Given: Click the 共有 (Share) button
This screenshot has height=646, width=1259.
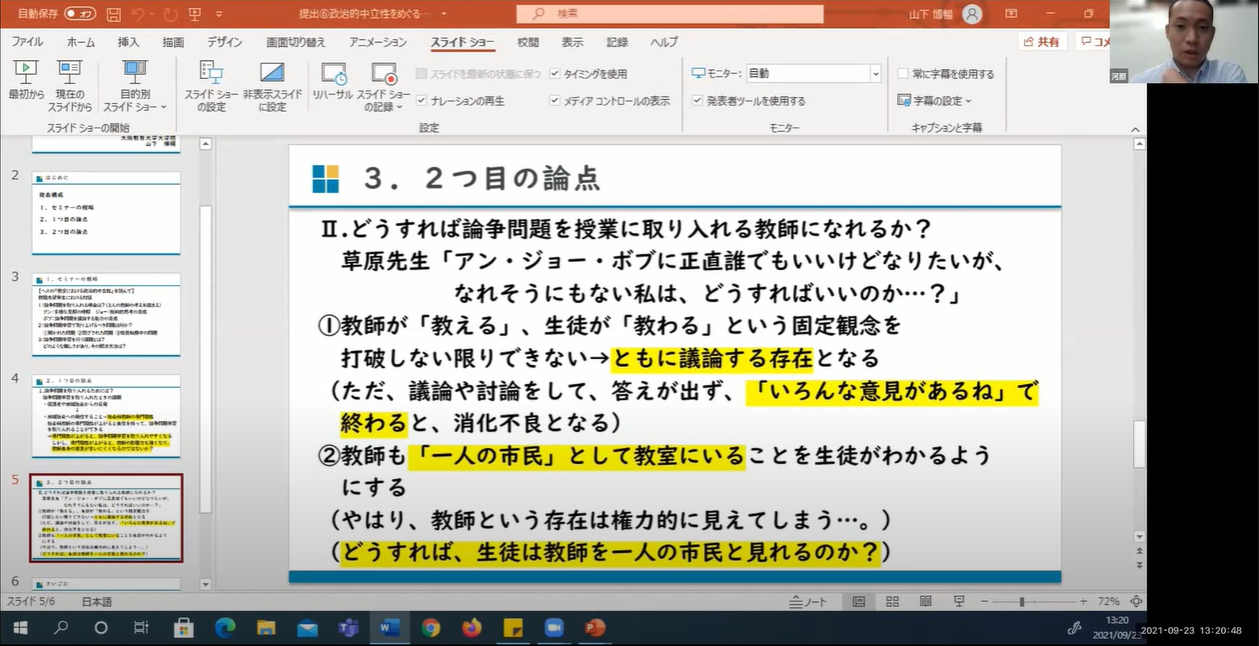Looking at the screenshot, I should (x=1042, y=42).
